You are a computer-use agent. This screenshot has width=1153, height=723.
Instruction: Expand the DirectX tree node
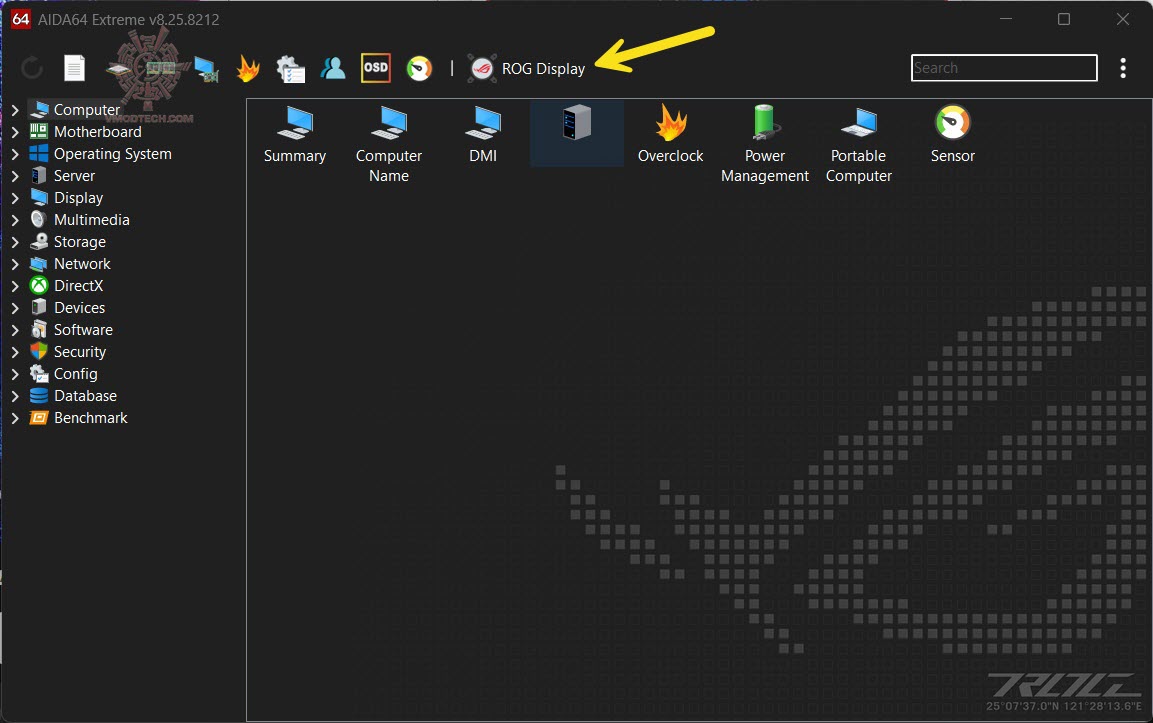[15, 286]
